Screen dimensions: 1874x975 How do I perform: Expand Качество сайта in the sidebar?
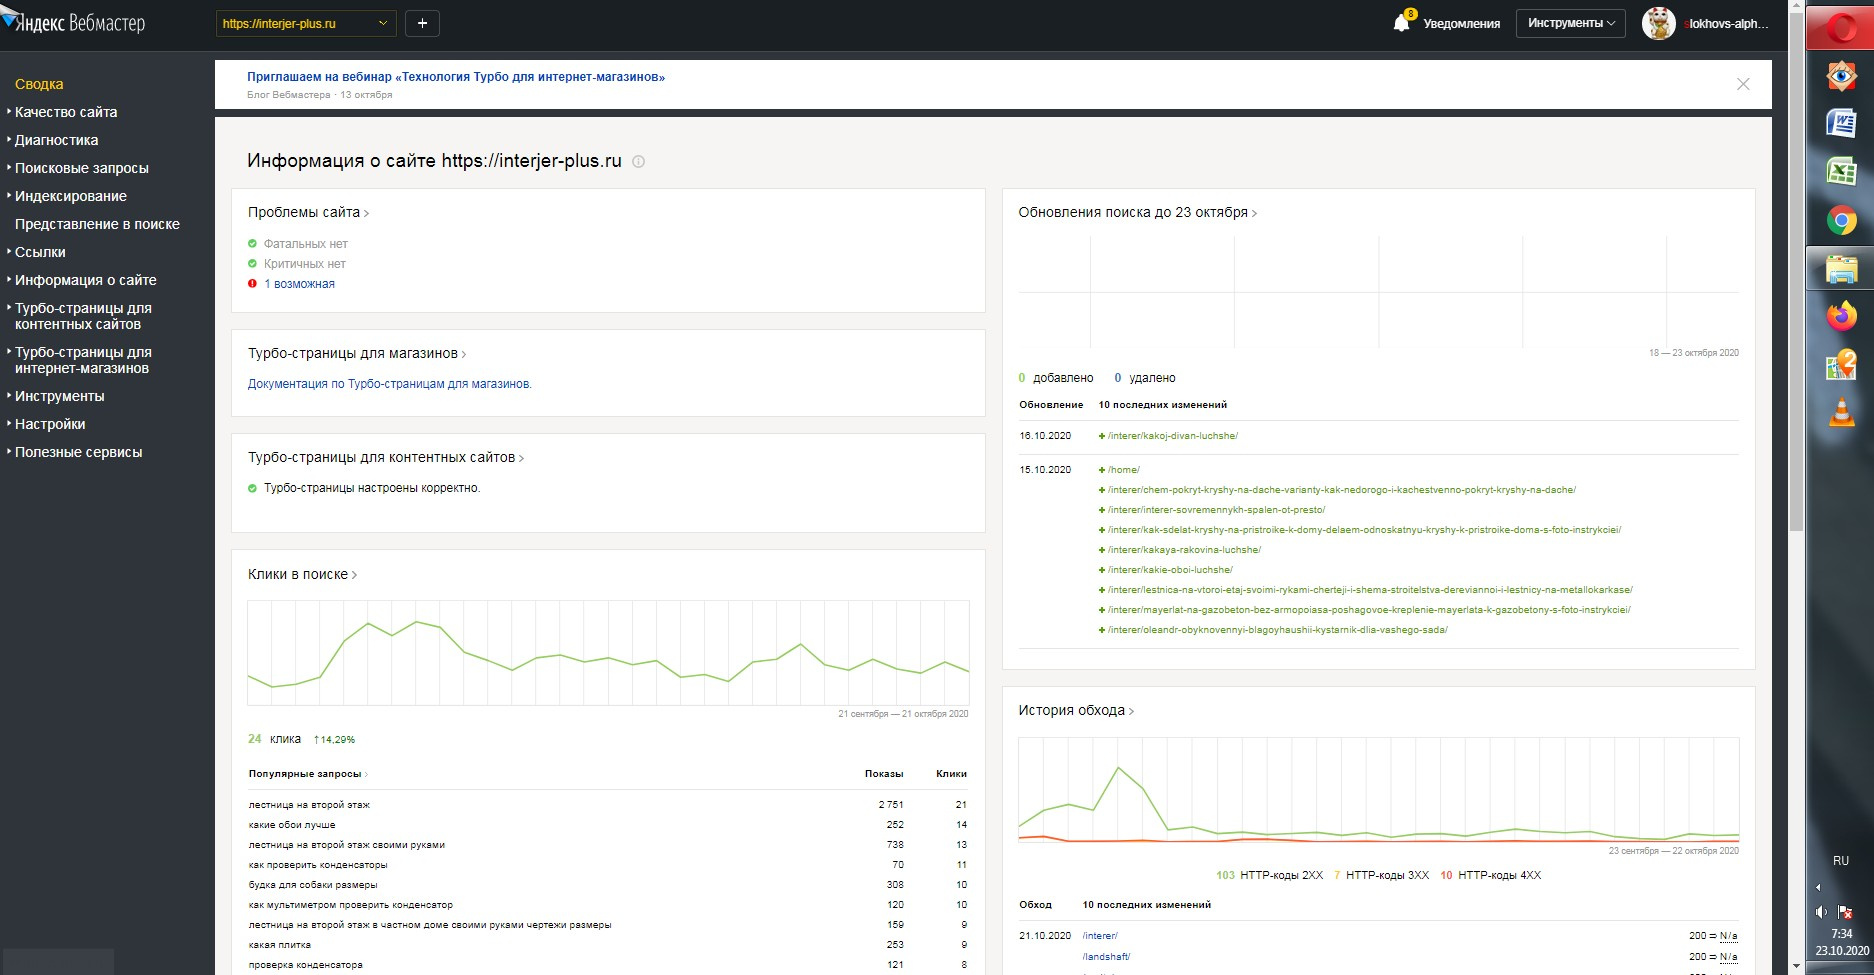click(x=66, y=112)
